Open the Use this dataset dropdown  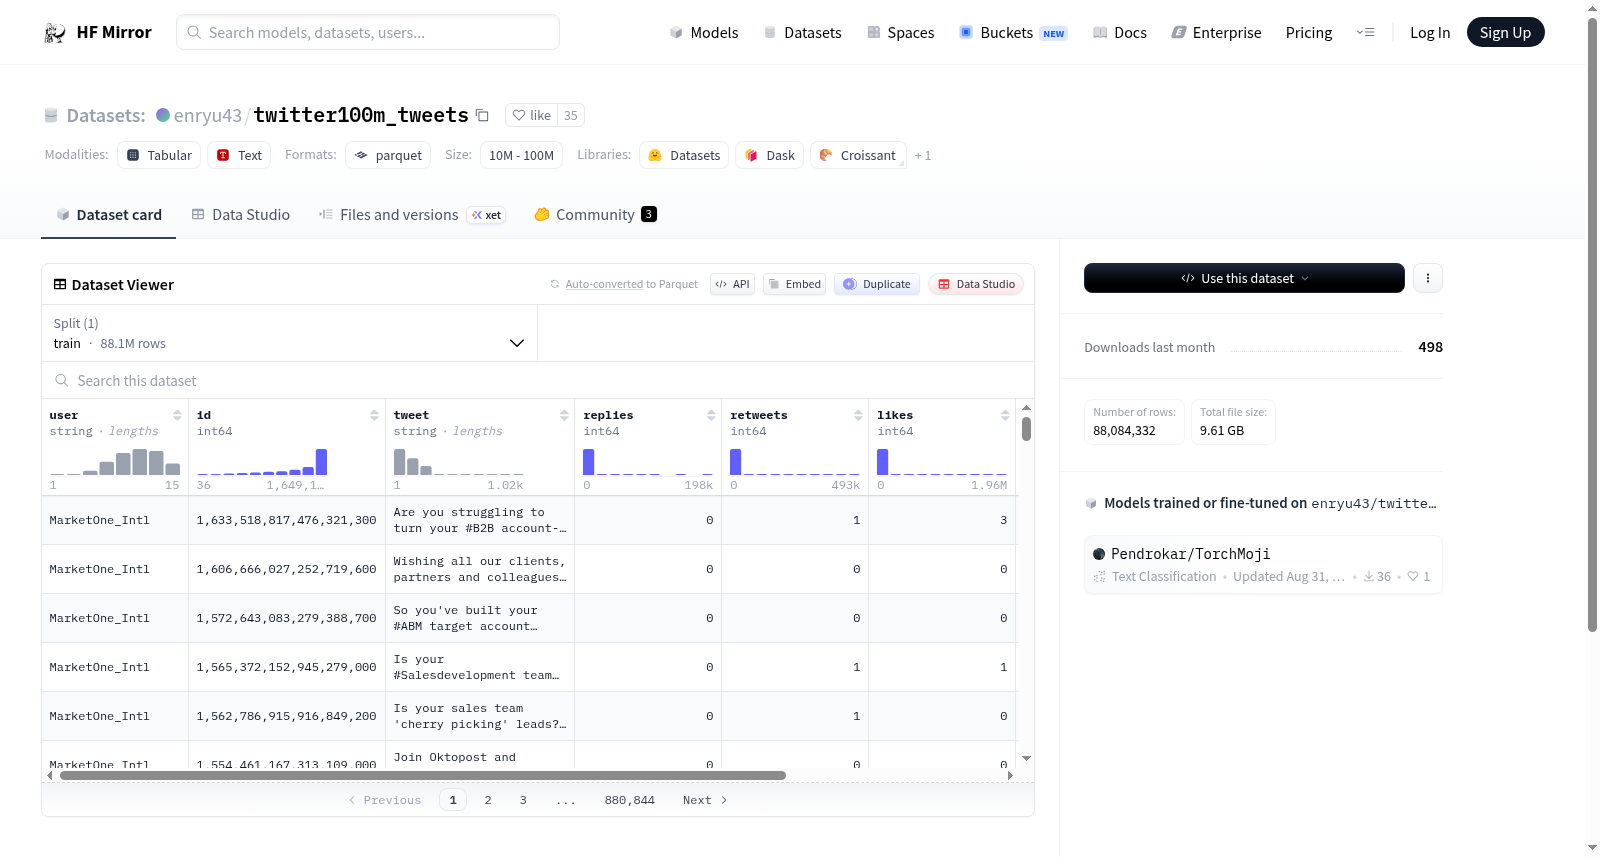click(x=1244, y=278)
